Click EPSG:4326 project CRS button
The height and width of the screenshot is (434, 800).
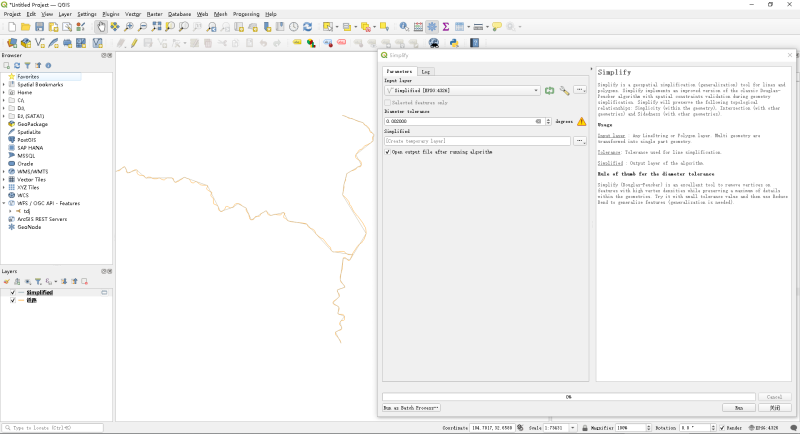tap(764, 428)
